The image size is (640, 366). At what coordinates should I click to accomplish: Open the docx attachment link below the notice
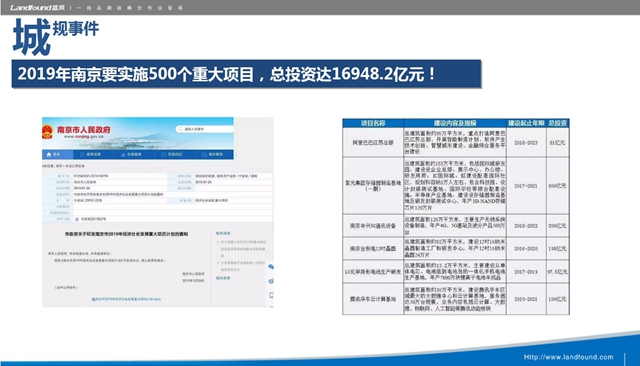[127, 299]
